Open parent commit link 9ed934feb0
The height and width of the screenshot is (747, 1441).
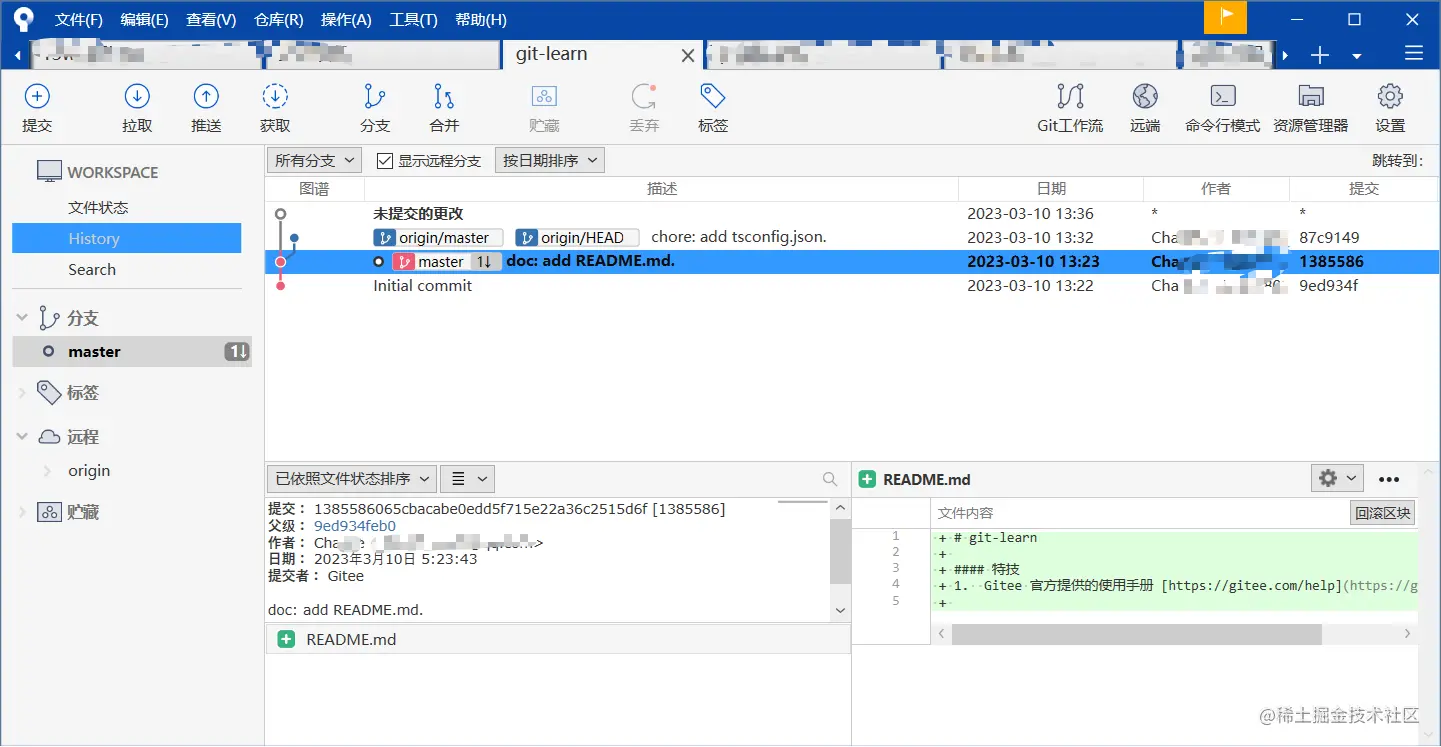click(x=355, y=526)
